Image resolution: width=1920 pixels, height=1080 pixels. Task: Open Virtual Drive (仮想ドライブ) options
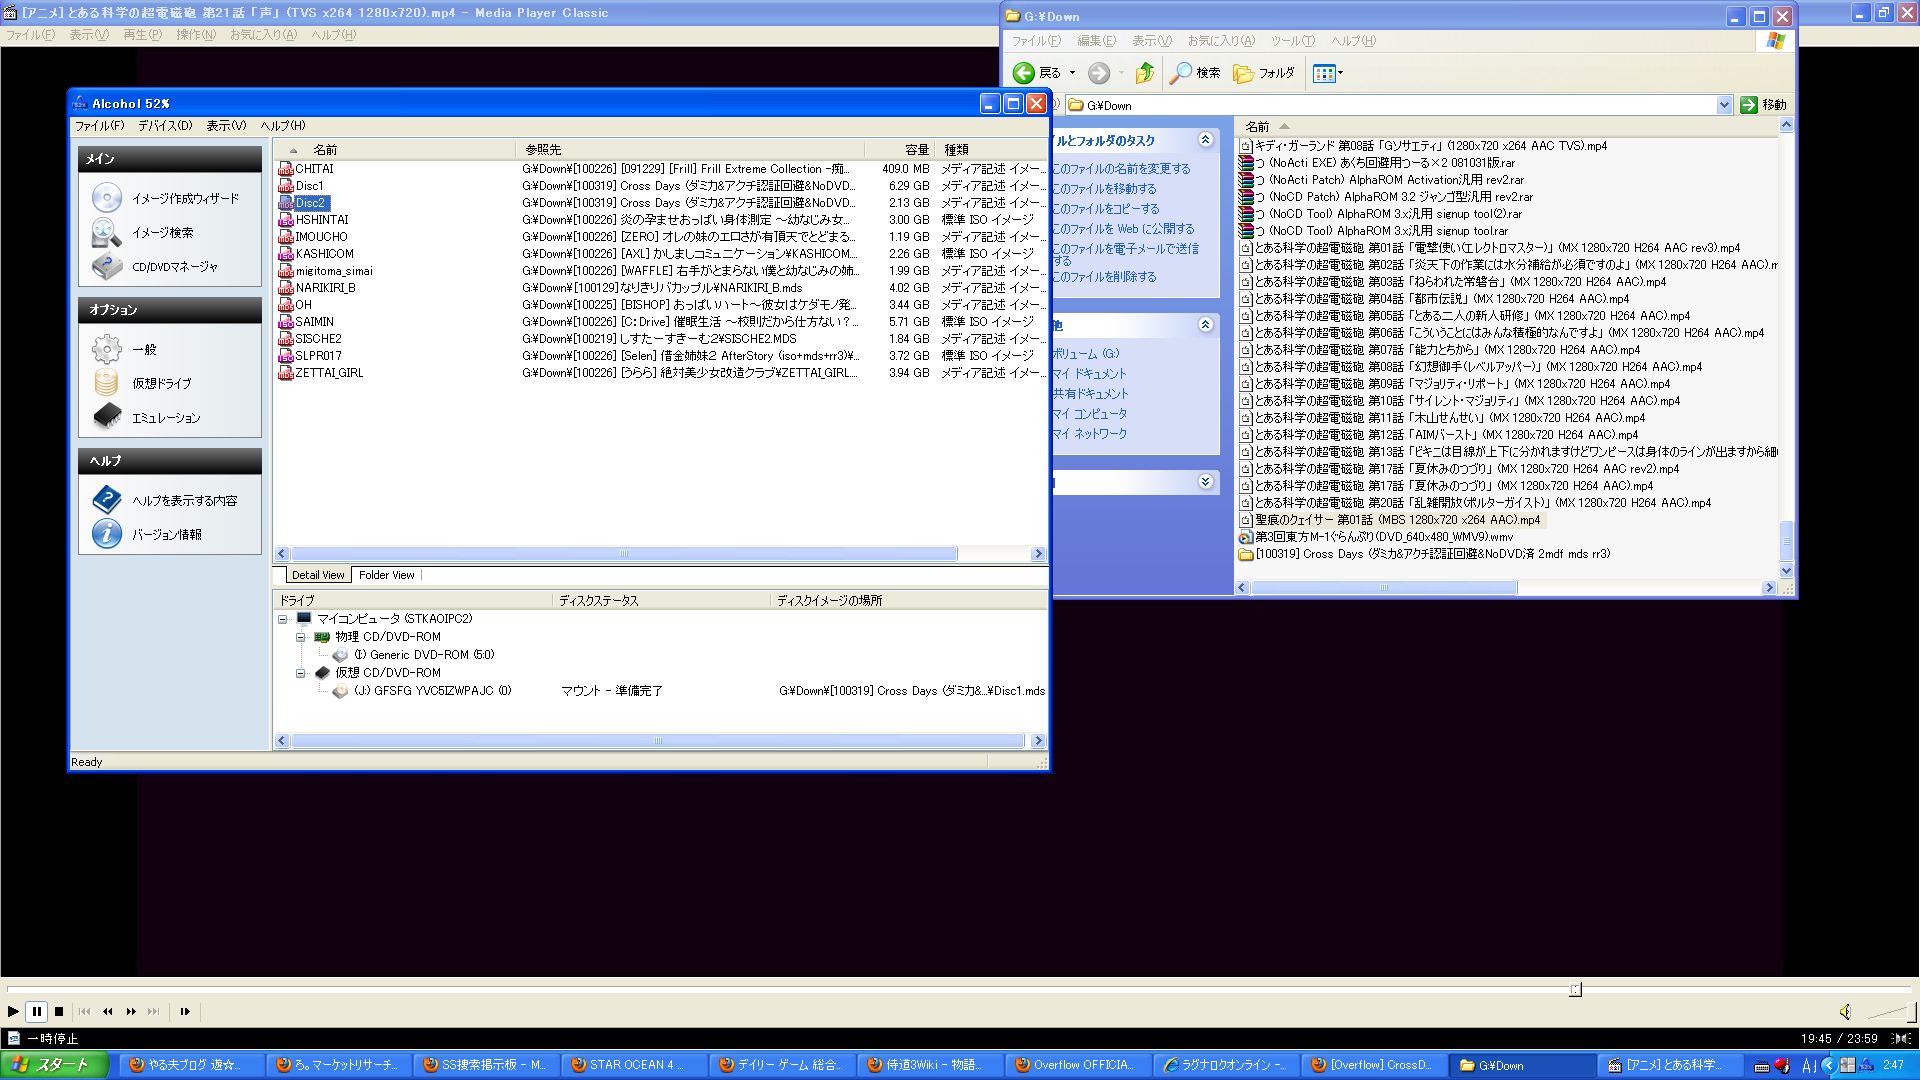coord(142,383)
